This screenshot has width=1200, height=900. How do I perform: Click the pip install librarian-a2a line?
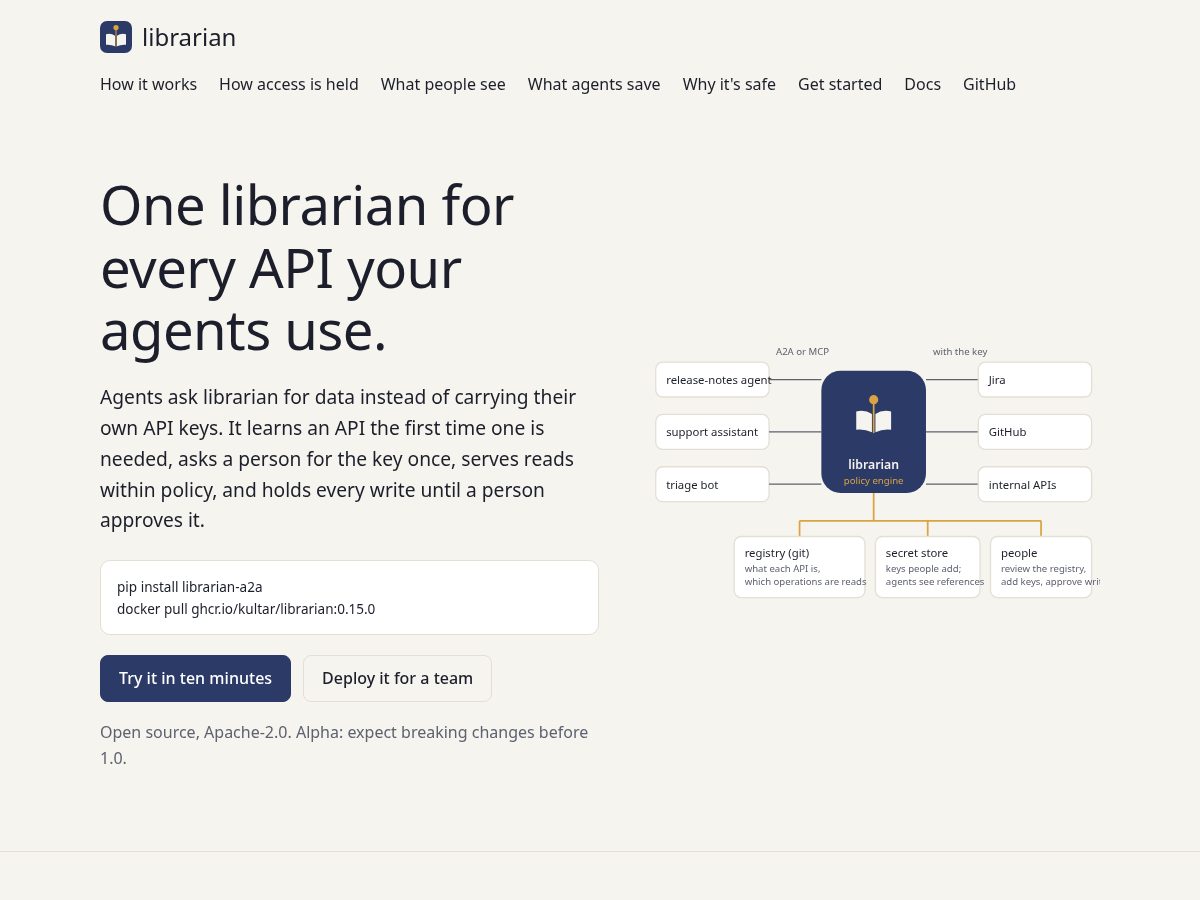tap(190, 587)
